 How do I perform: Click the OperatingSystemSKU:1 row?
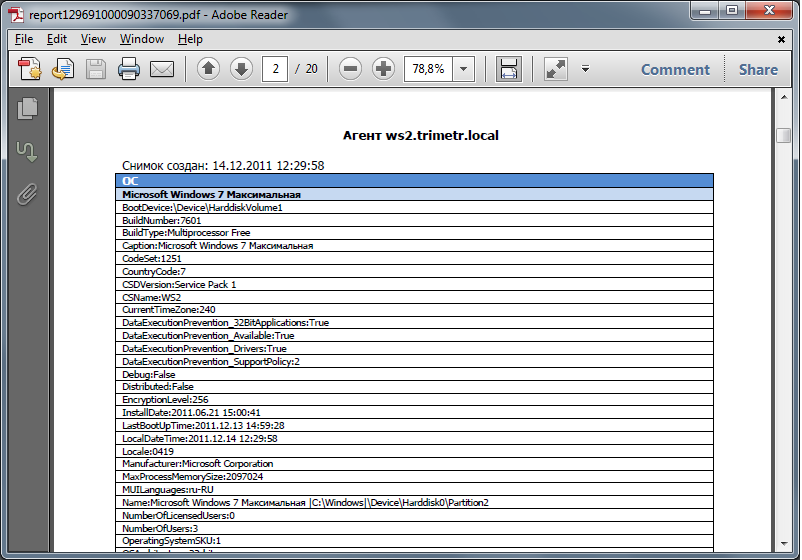414,541
